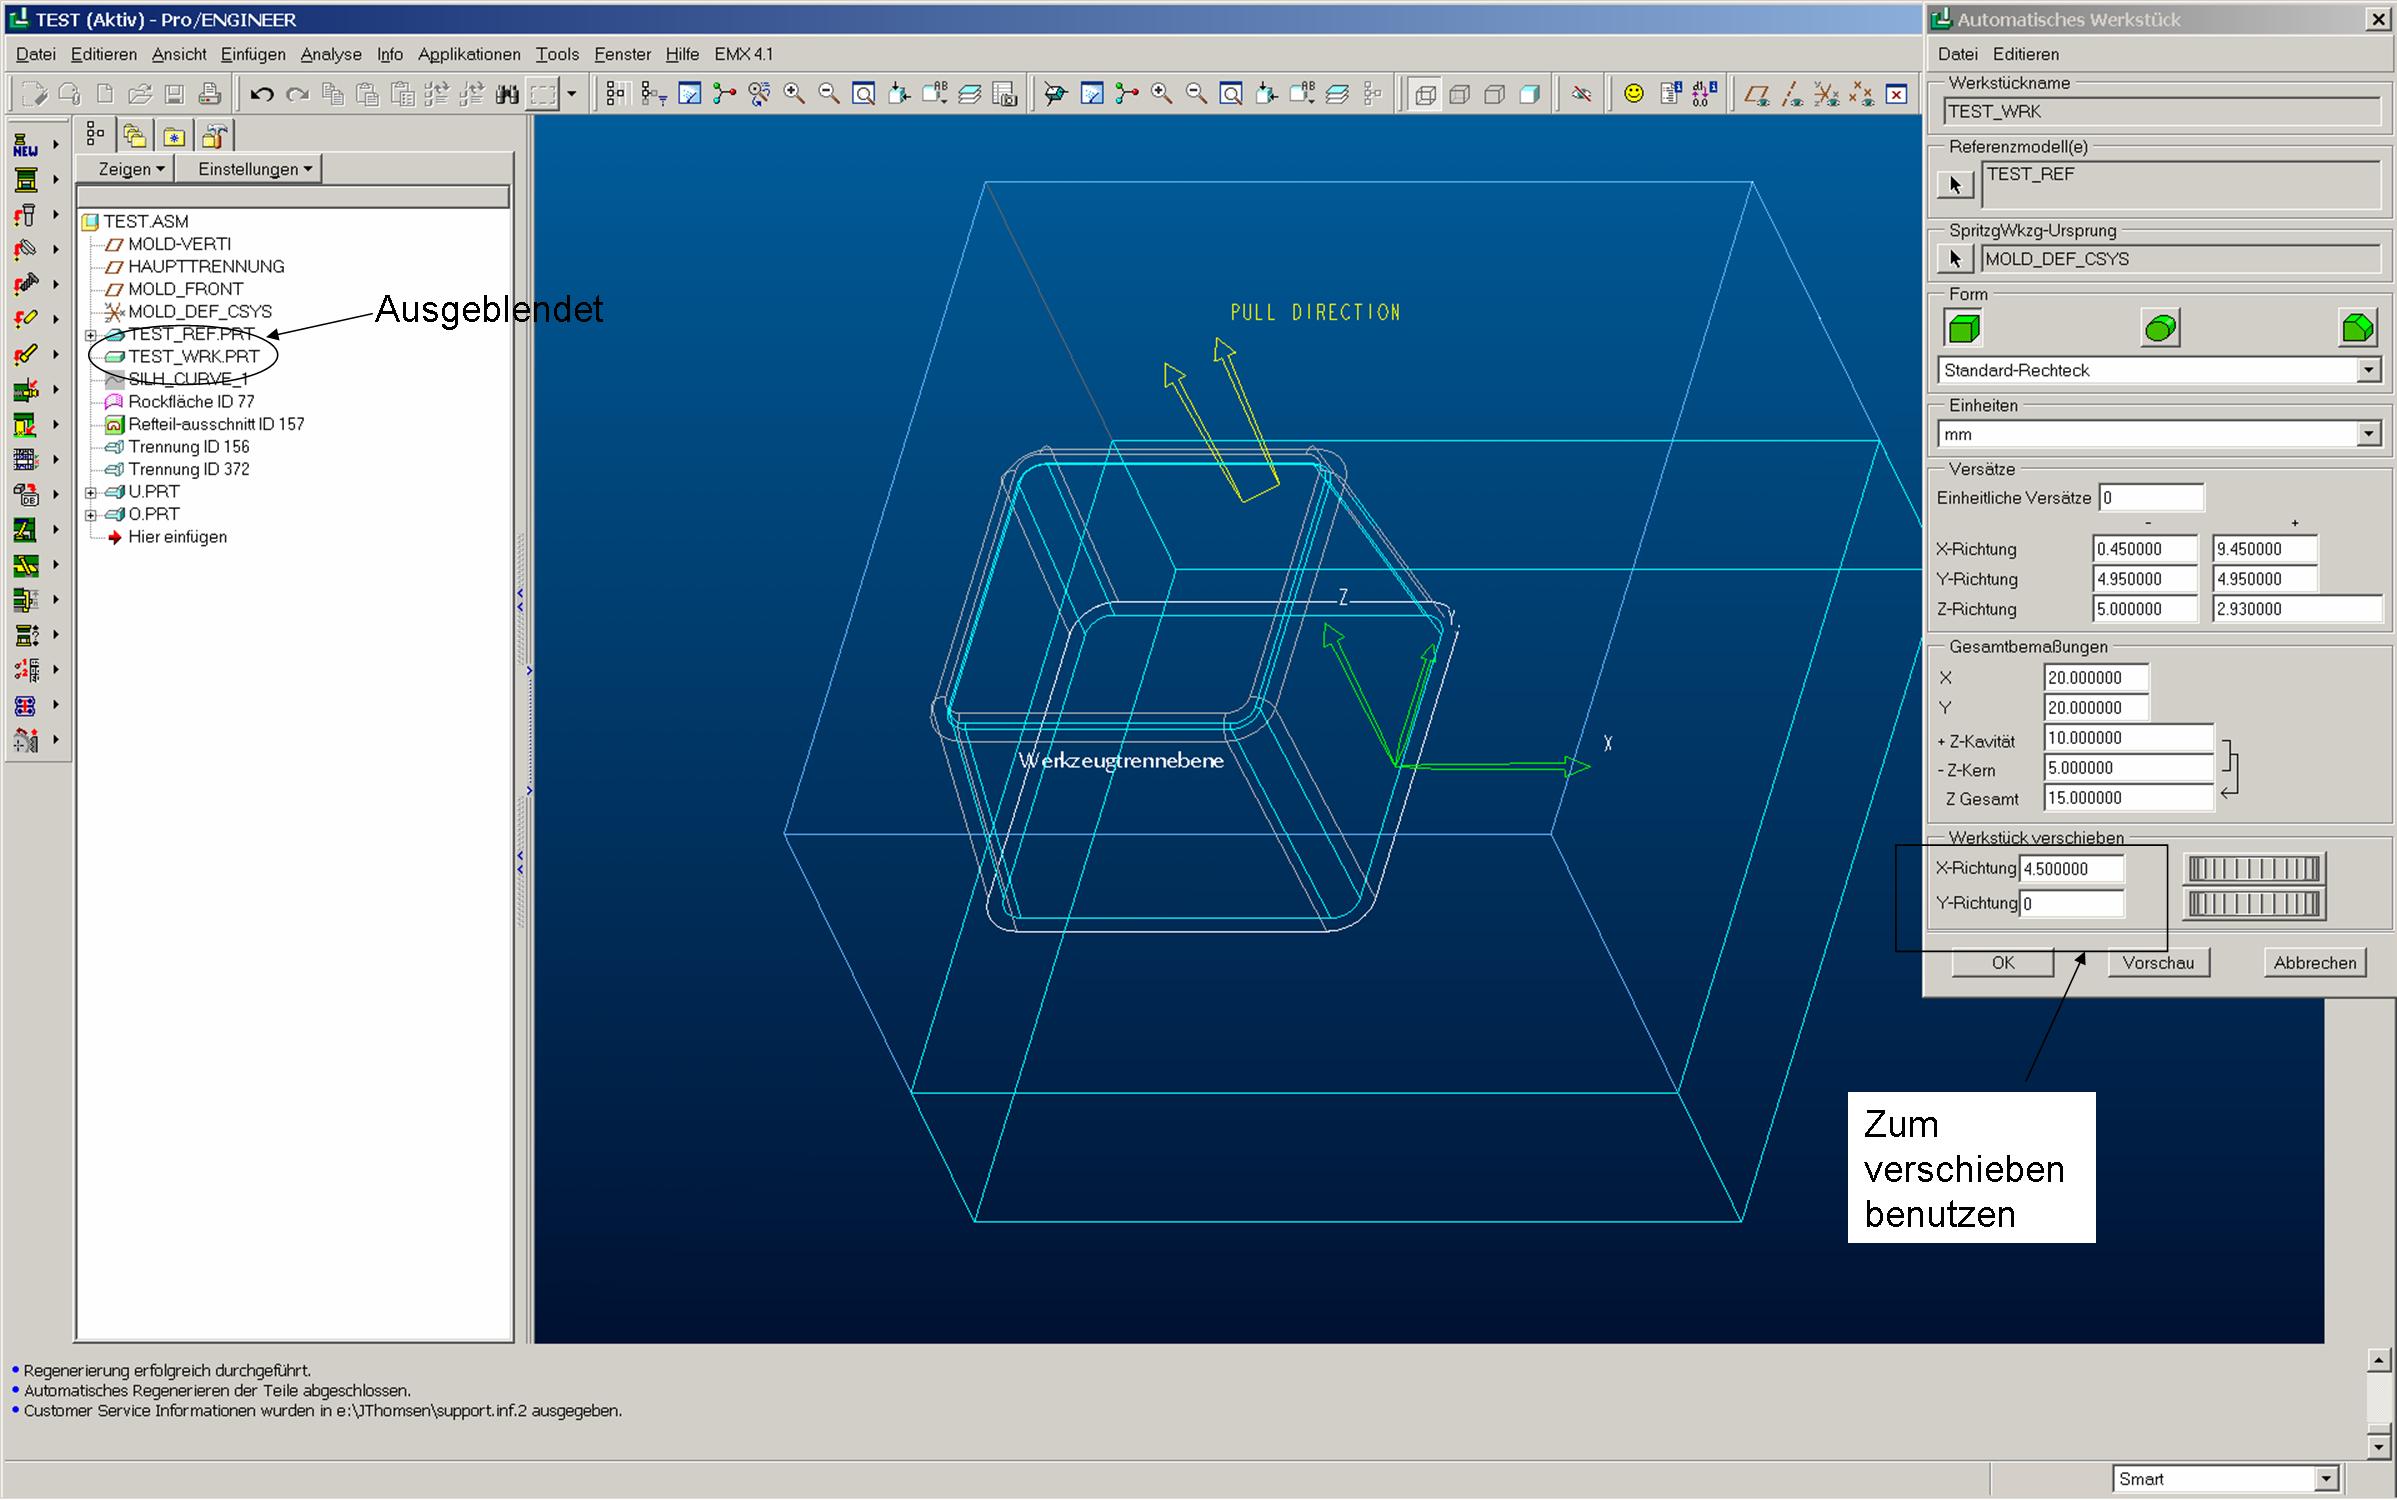Viewport: 2397px width, 1500px height.
Task: Expand O.PRT in model tree
Action: [91, 515]
